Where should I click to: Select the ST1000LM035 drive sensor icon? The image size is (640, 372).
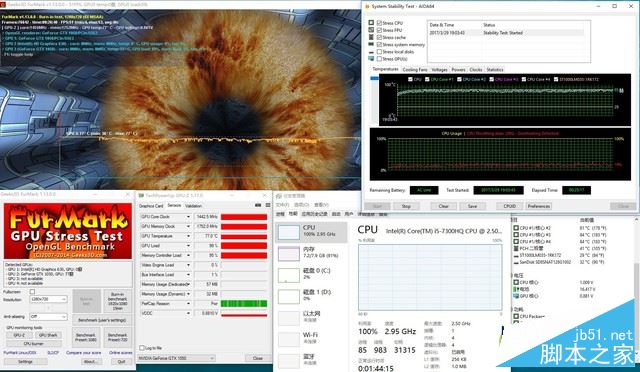pyautogui.click(x=516, y=255)
